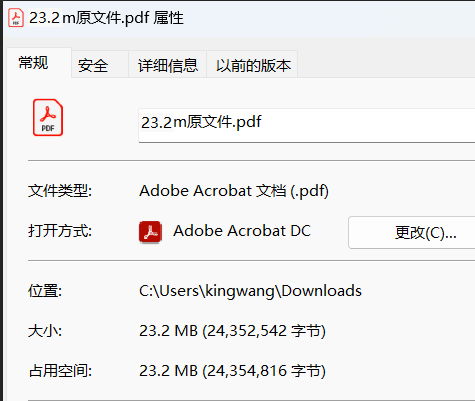Click the Adobe Acrobat 文档 (.pdf) type text
The image size is (475, 401).
pos(234,191)
